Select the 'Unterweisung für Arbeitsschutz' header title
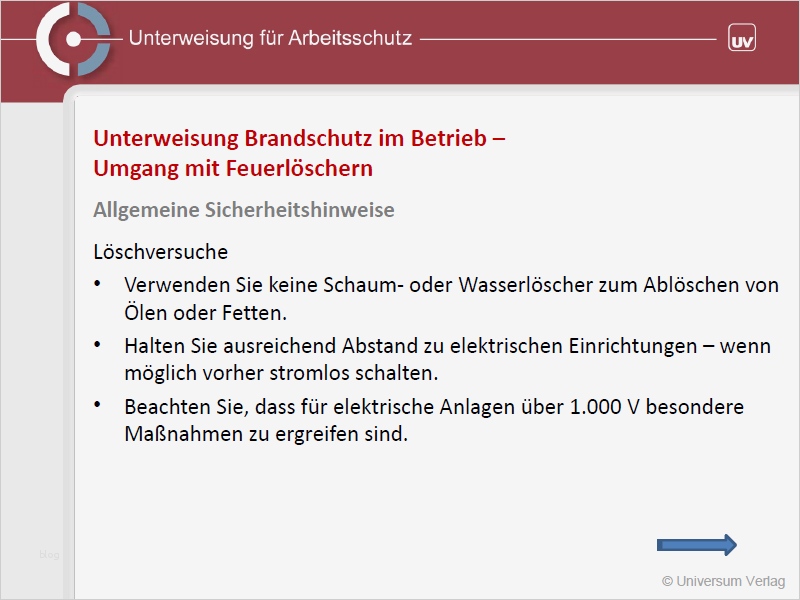800x600 pixels. tap(270, 39)
